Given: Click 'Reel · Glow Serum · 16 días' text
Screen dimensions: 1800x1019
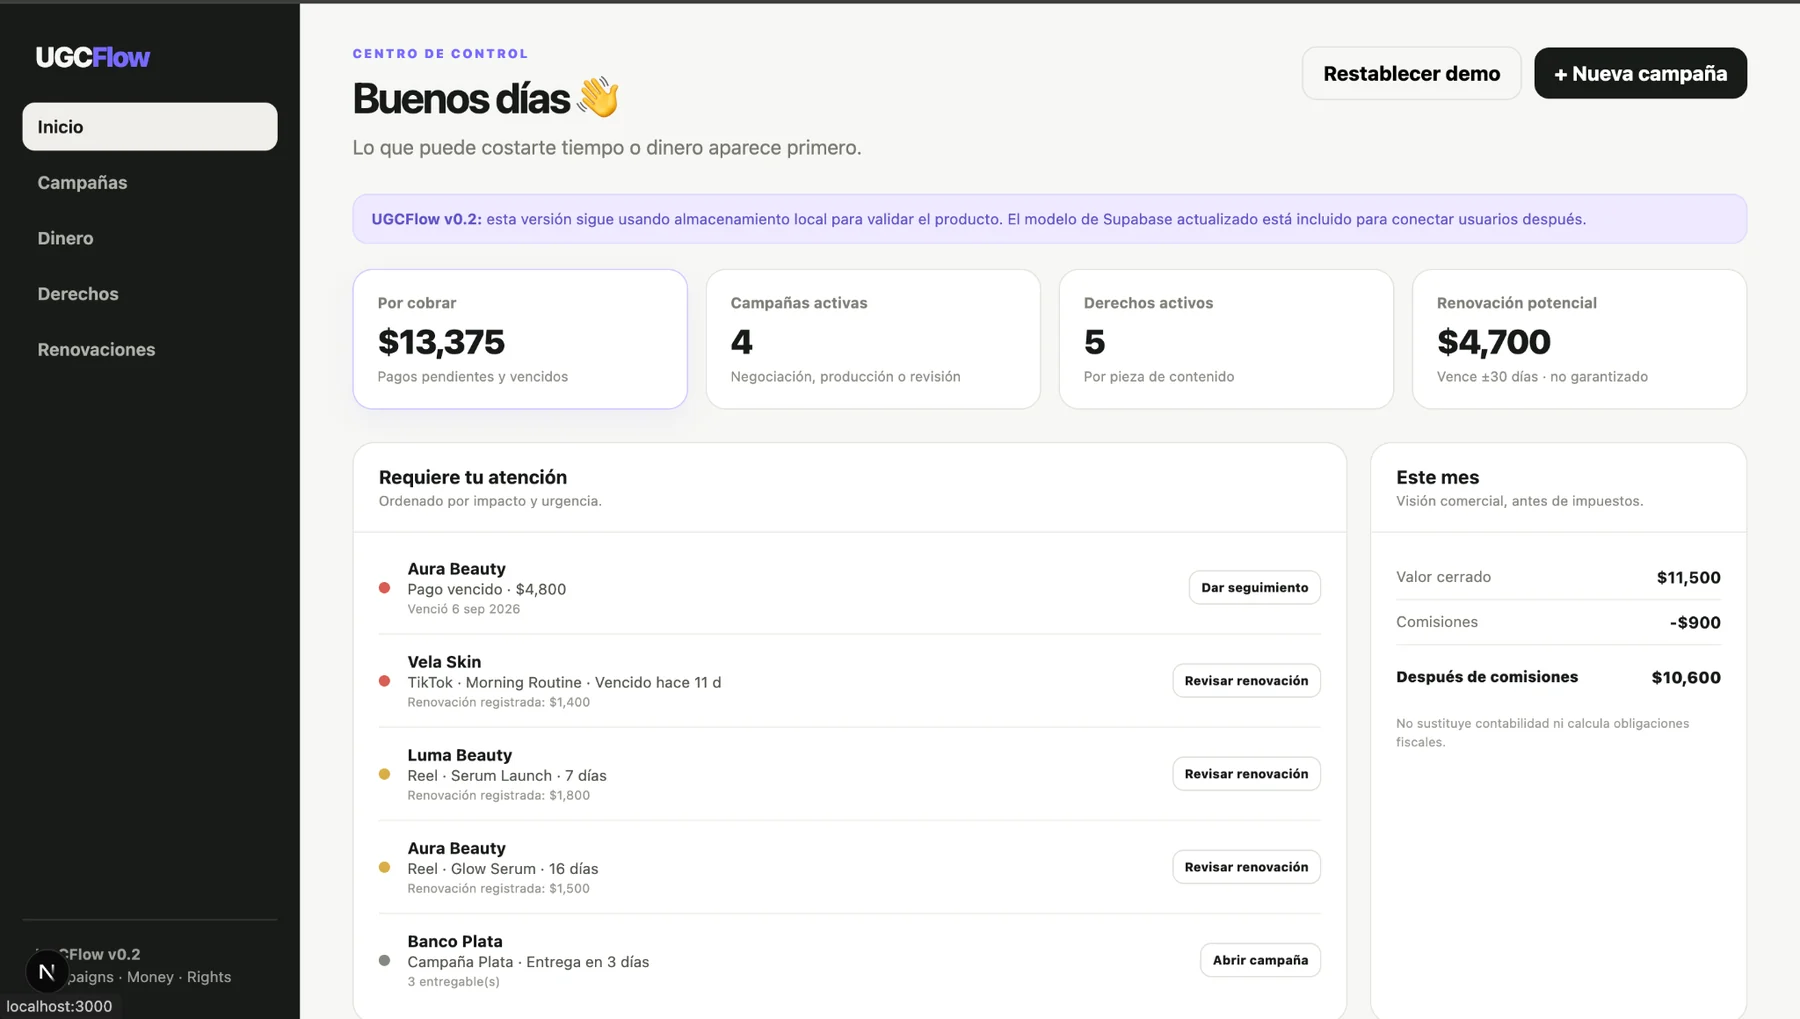Looking at the screenshot, I should 502,868.
